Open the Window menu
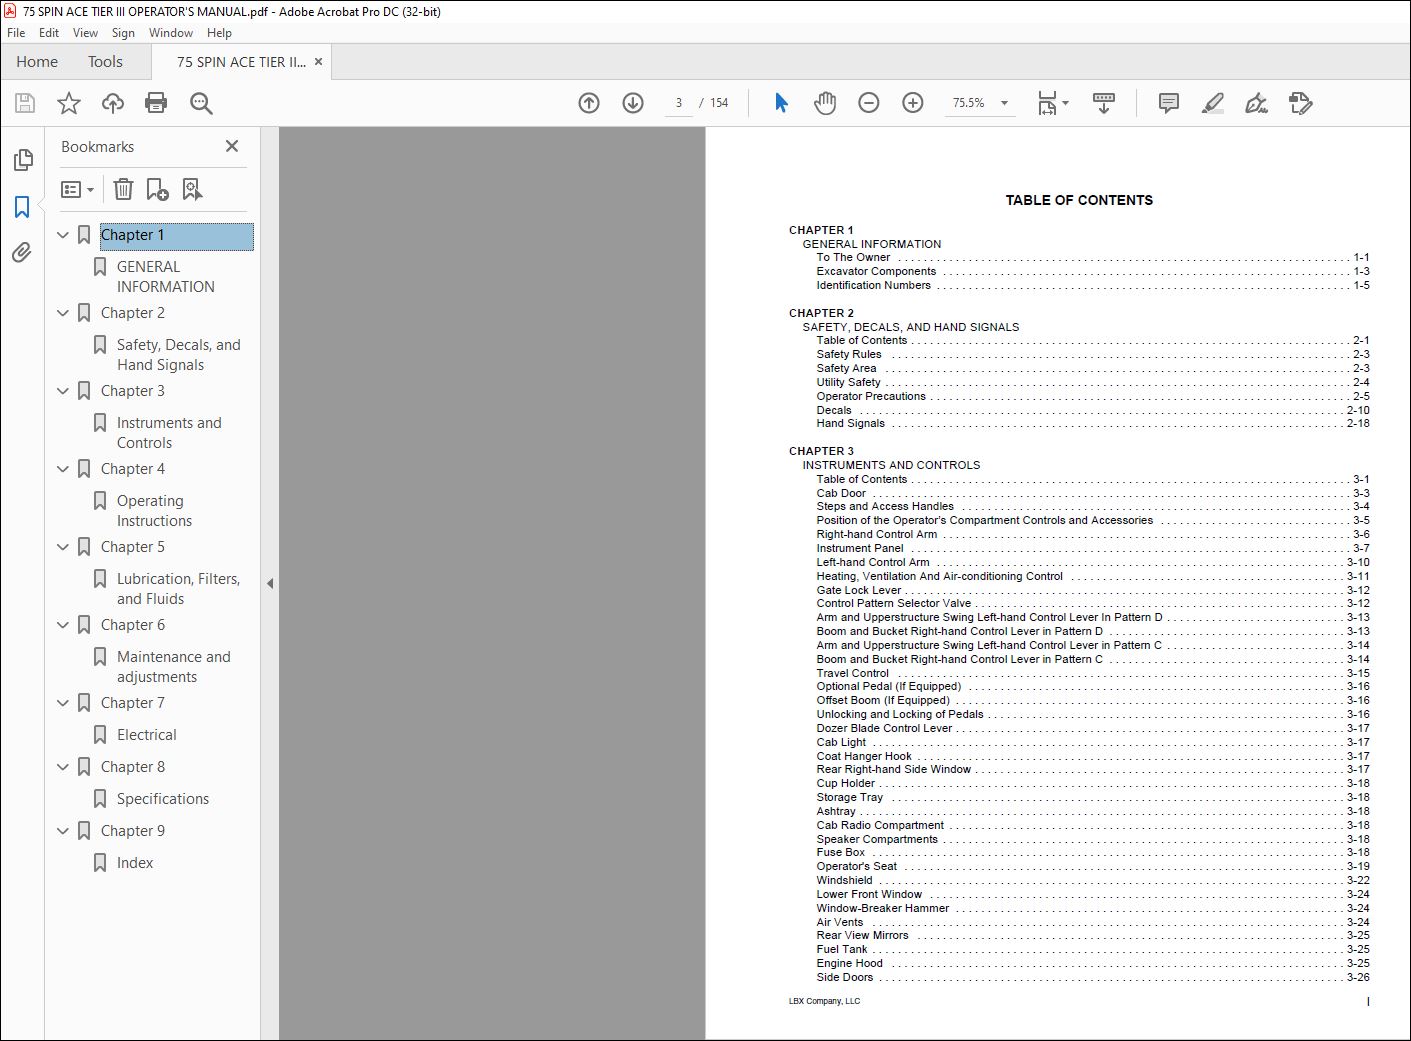Viewport: 1411px width, 1041px height. [171, 33]
